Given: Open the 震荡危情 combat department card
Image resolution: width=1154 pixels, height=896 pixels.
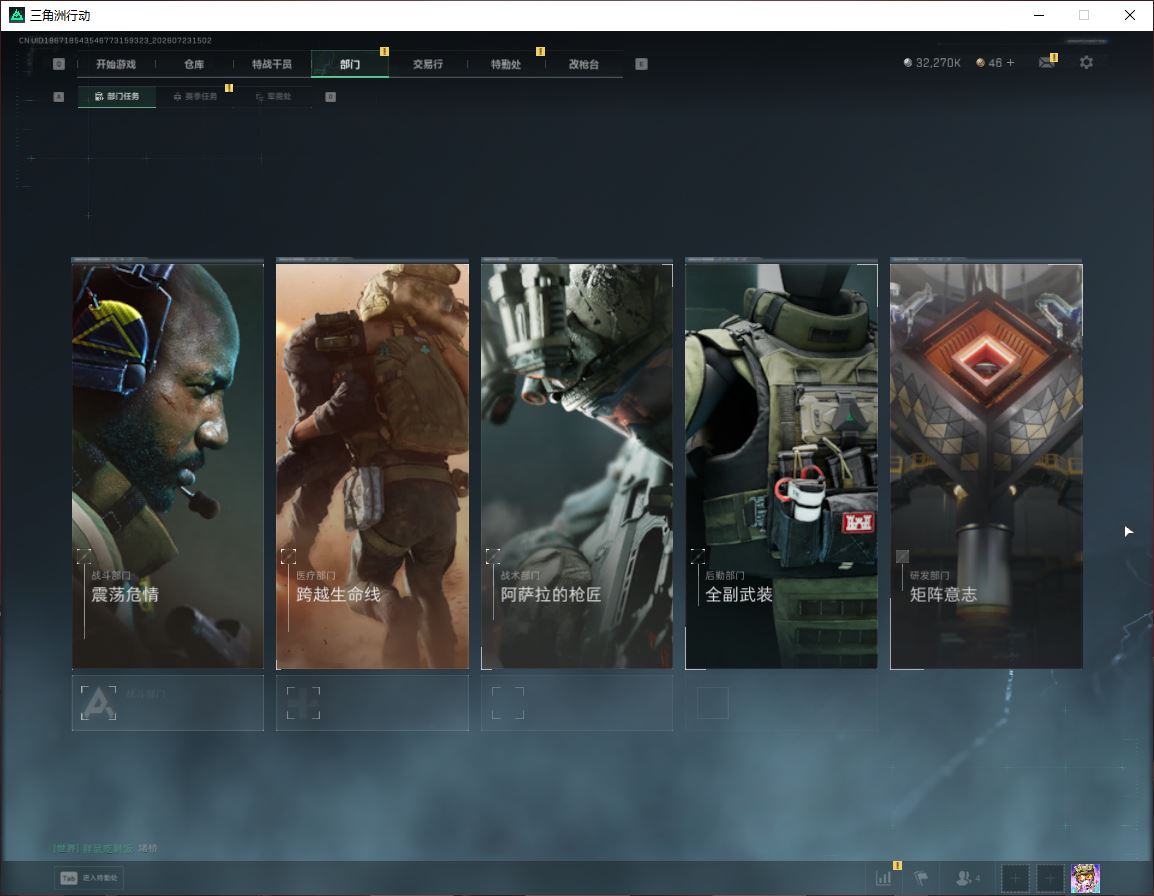Looking at the screenshot, I should (x=168, y=464).
